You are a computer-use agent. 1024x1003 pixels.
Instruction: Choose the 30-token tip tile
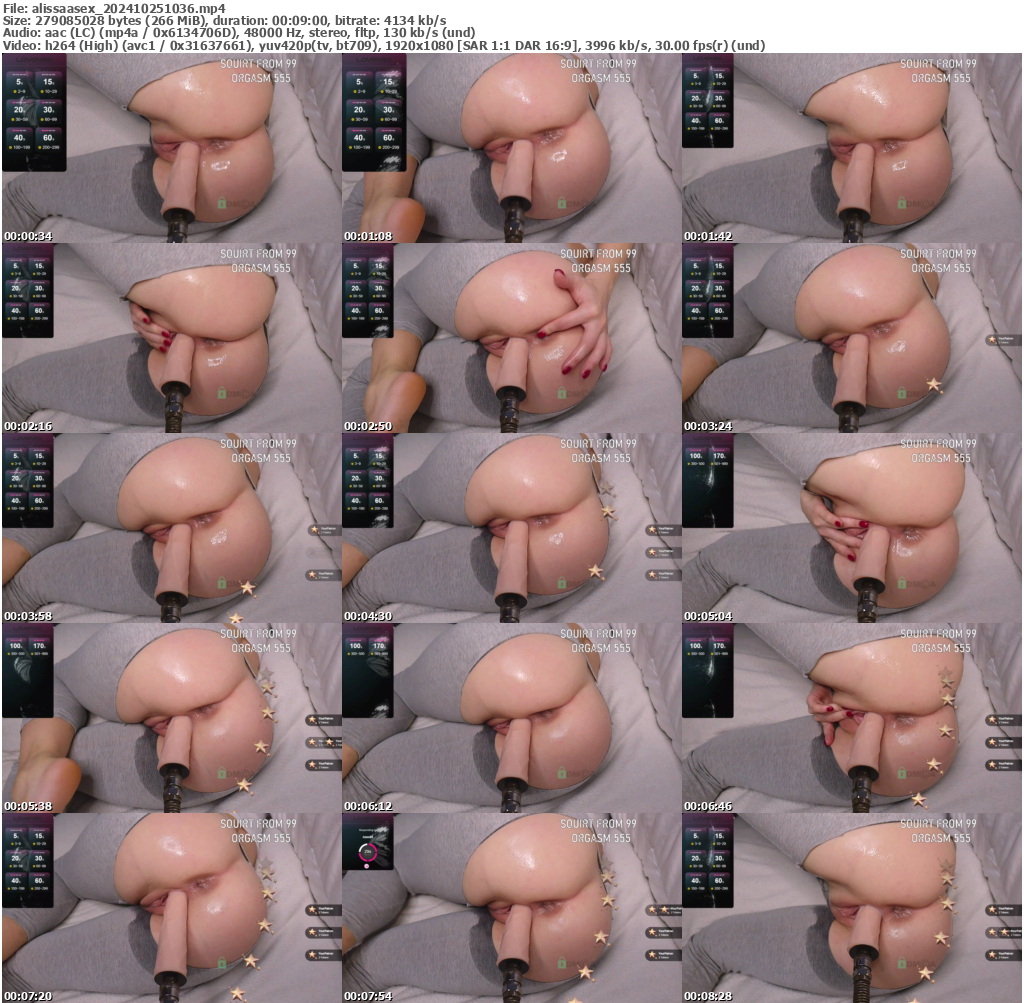tap(48, 109)
